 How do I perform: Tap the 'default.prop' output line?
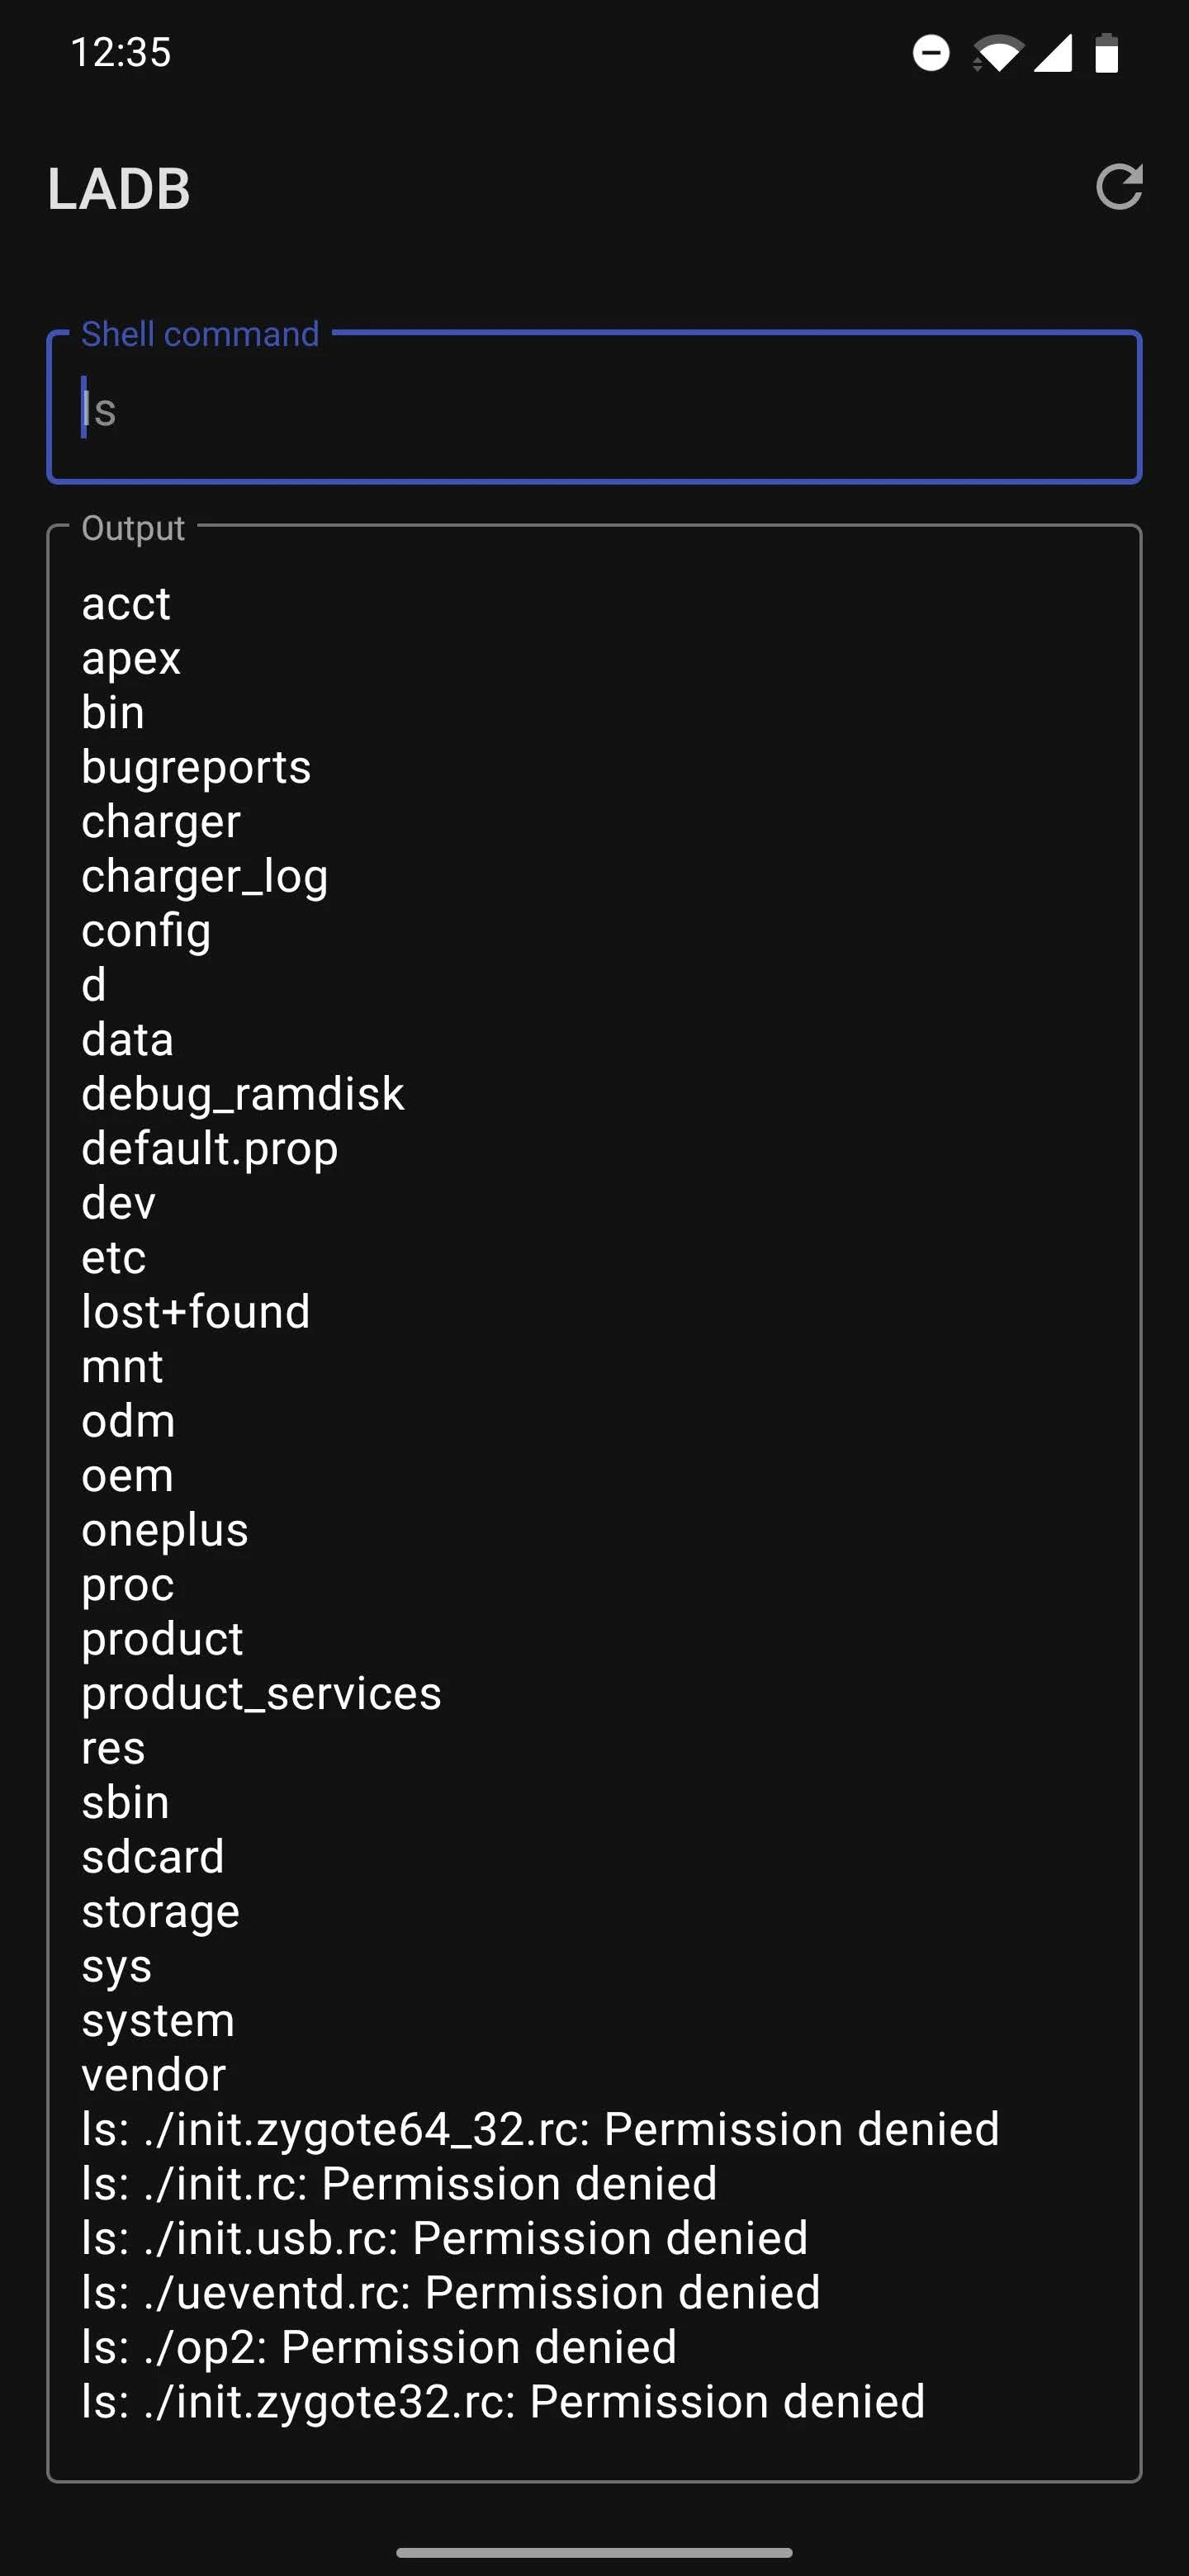[x=209, y=1148]
